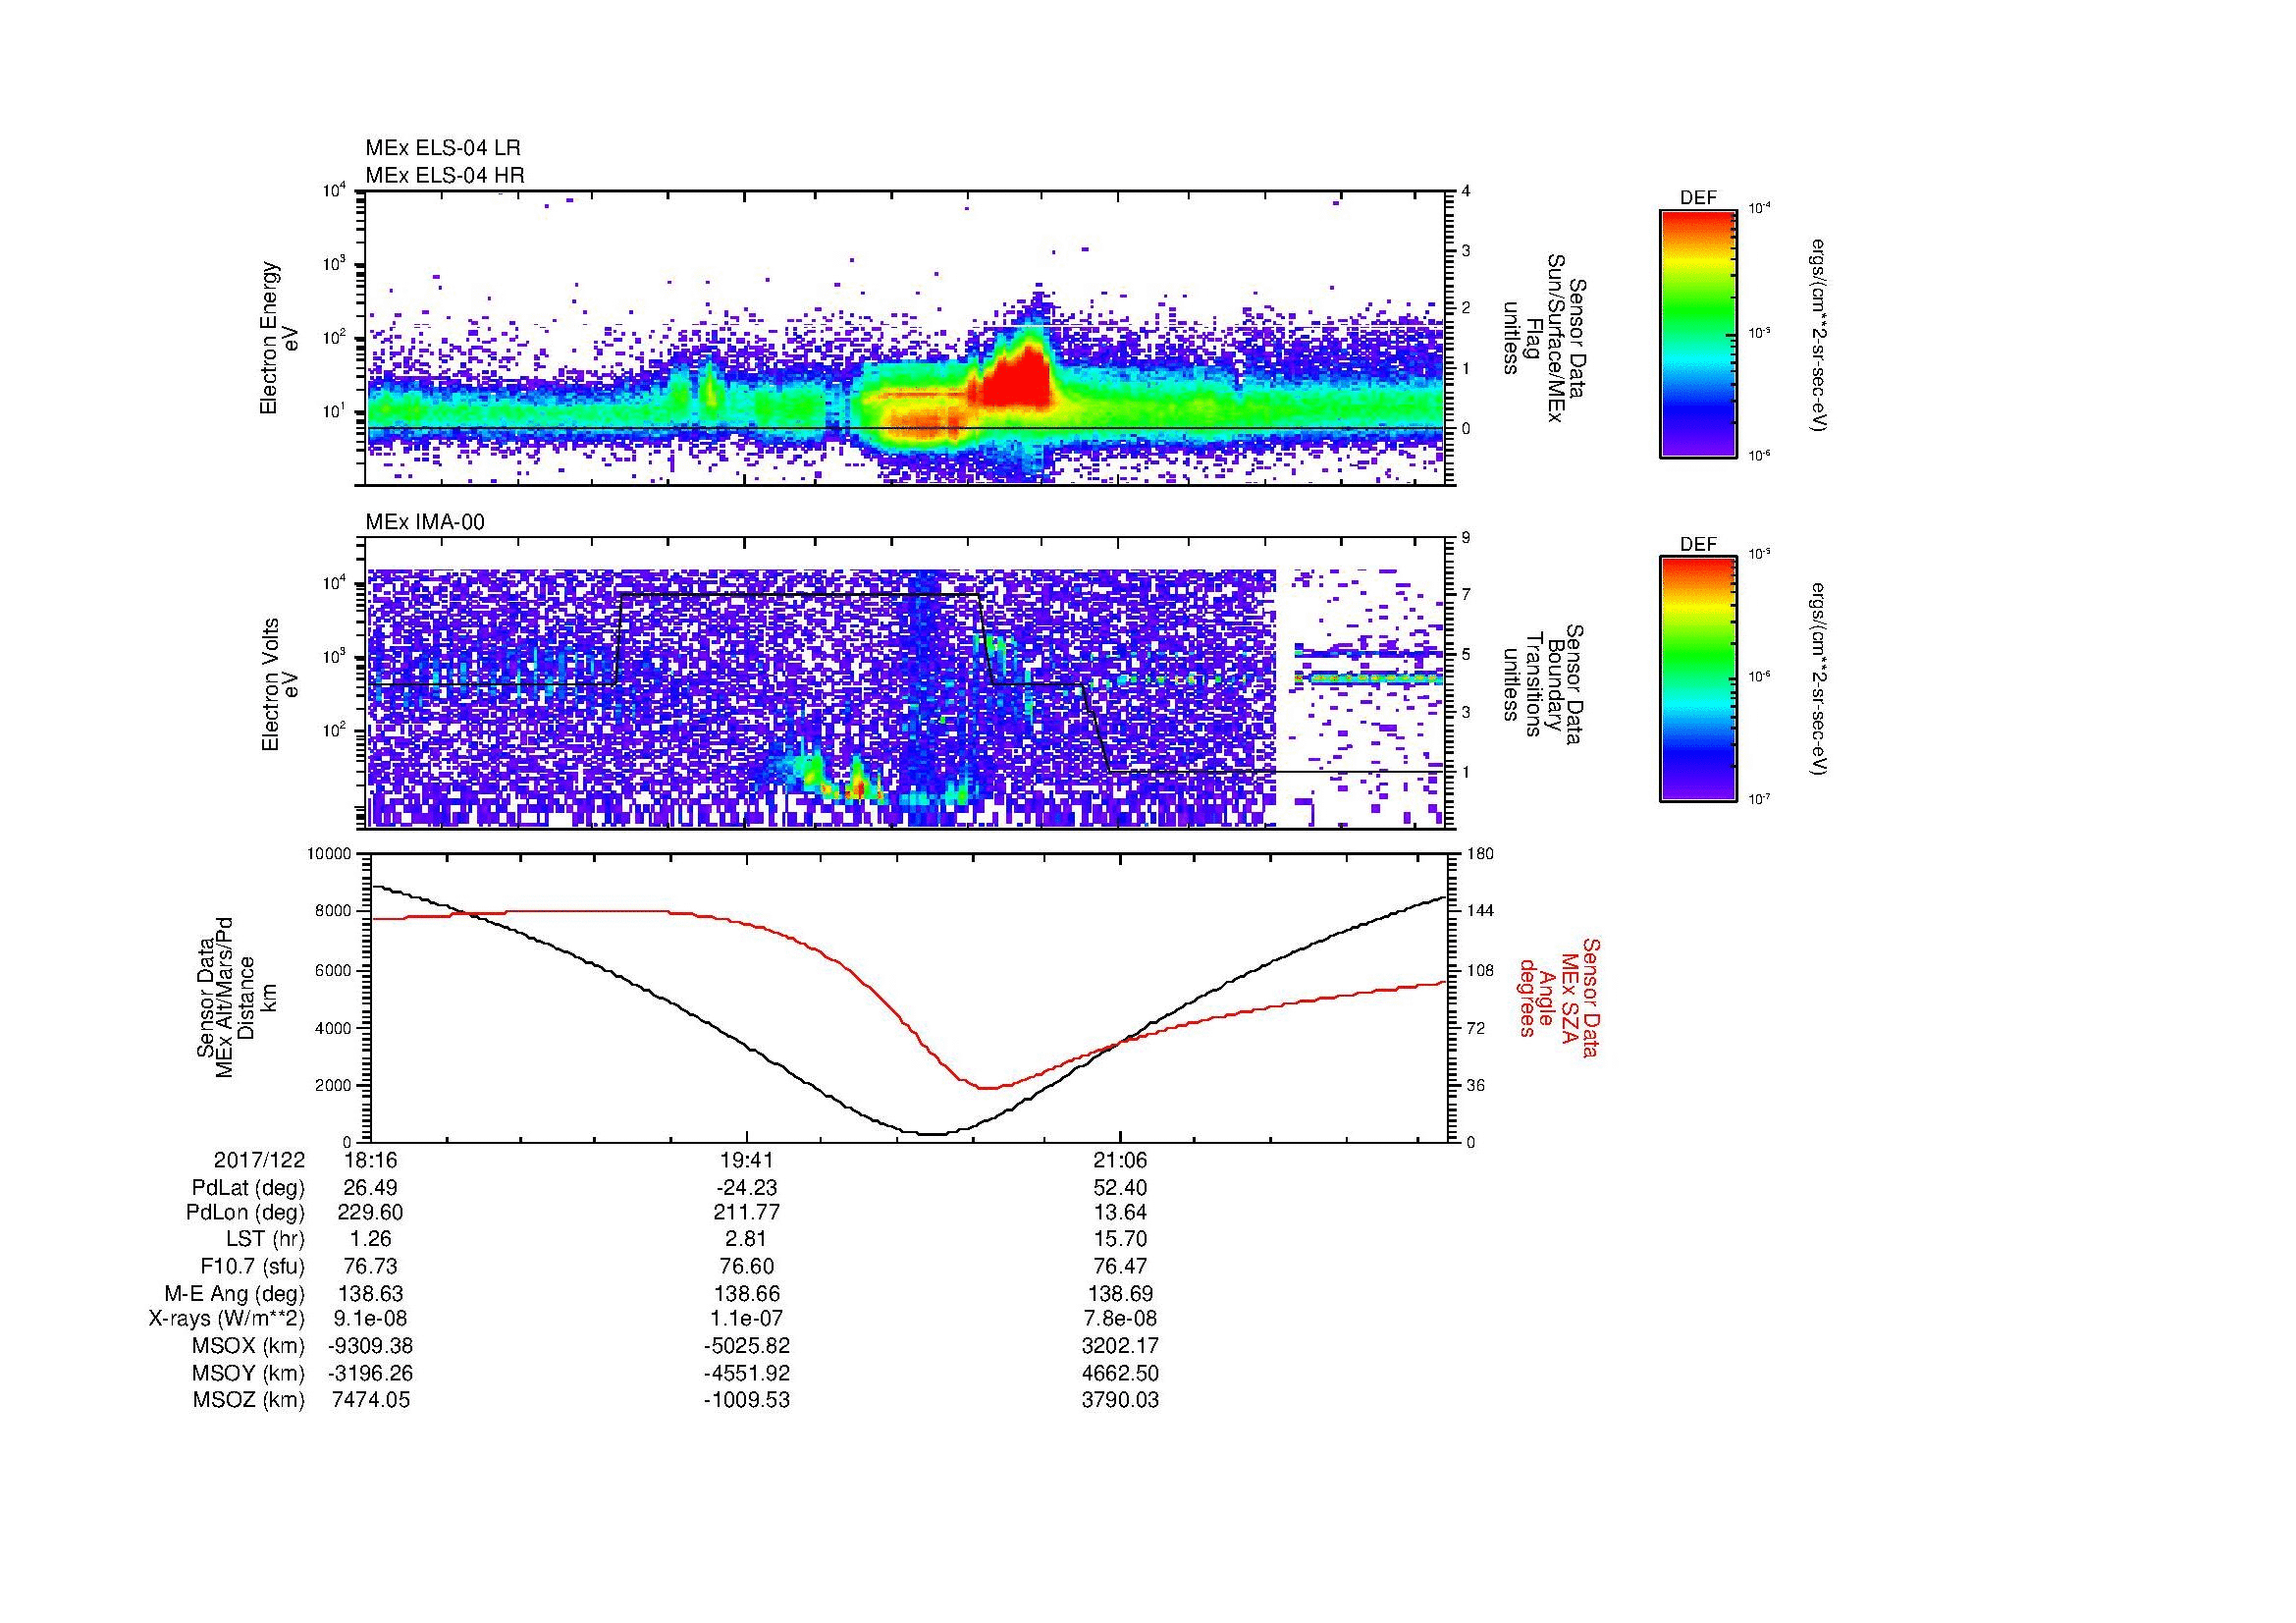Viewport: 2296px width, 1623px height.
Task: Select MSOZ value '7474.05'
Action: pos(370,1401)
